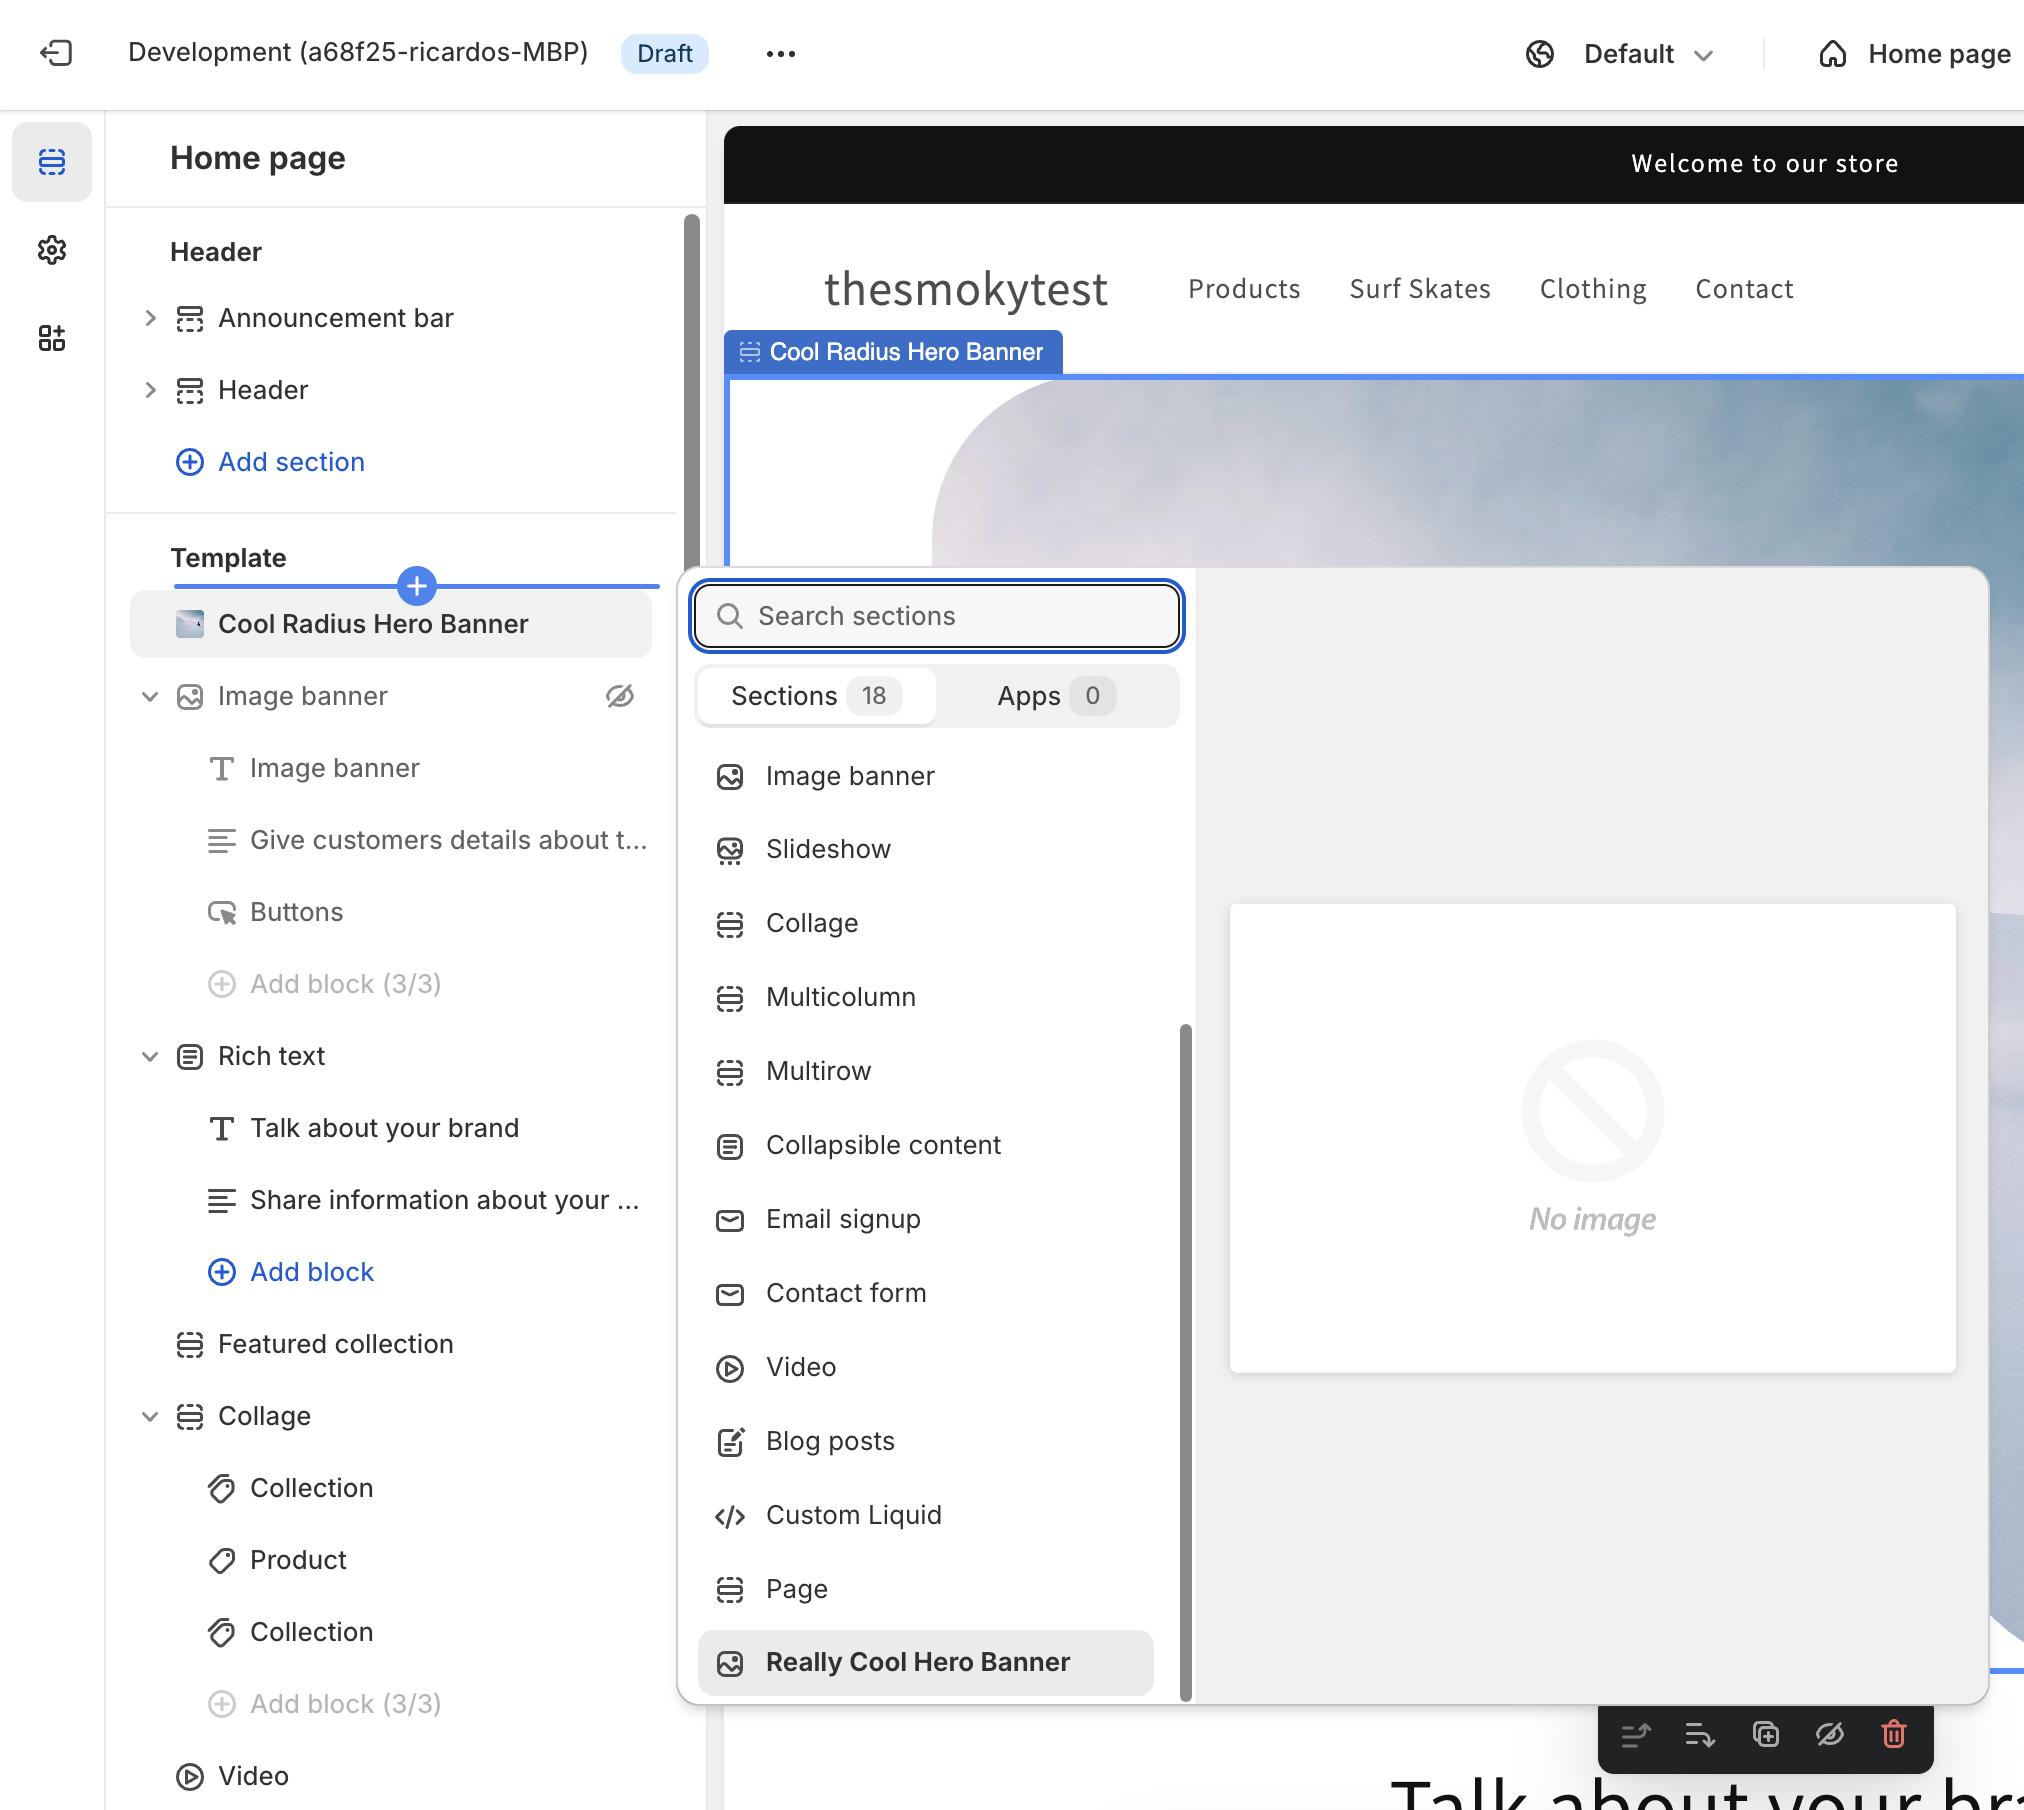2024x1810 pixels.
Task: Hide the Image banner section with its eye icon
Action: [x=621, y=696]
